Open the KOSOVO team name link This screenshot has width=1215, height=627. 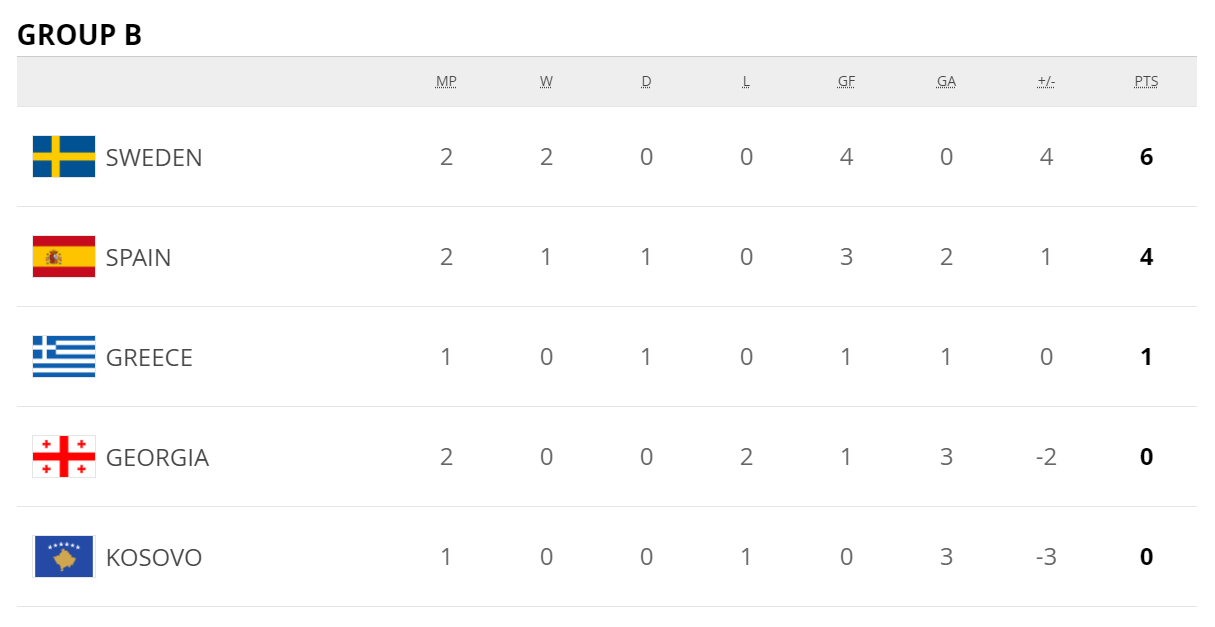(154, 557)
